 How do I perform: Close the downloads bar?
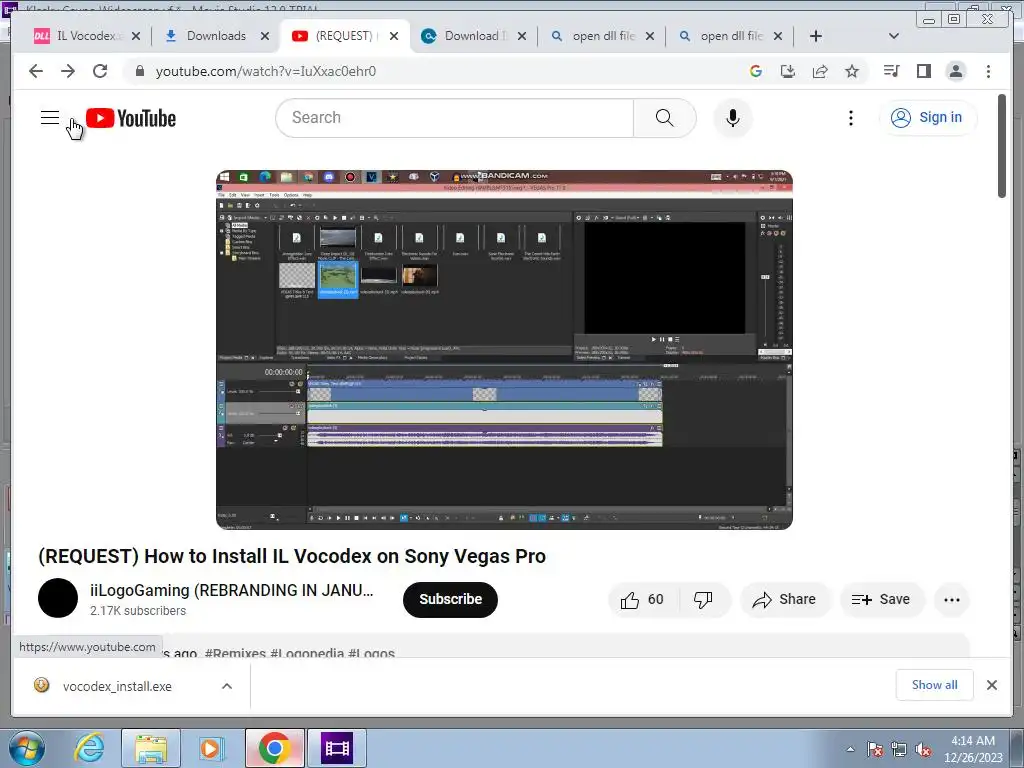991,685
